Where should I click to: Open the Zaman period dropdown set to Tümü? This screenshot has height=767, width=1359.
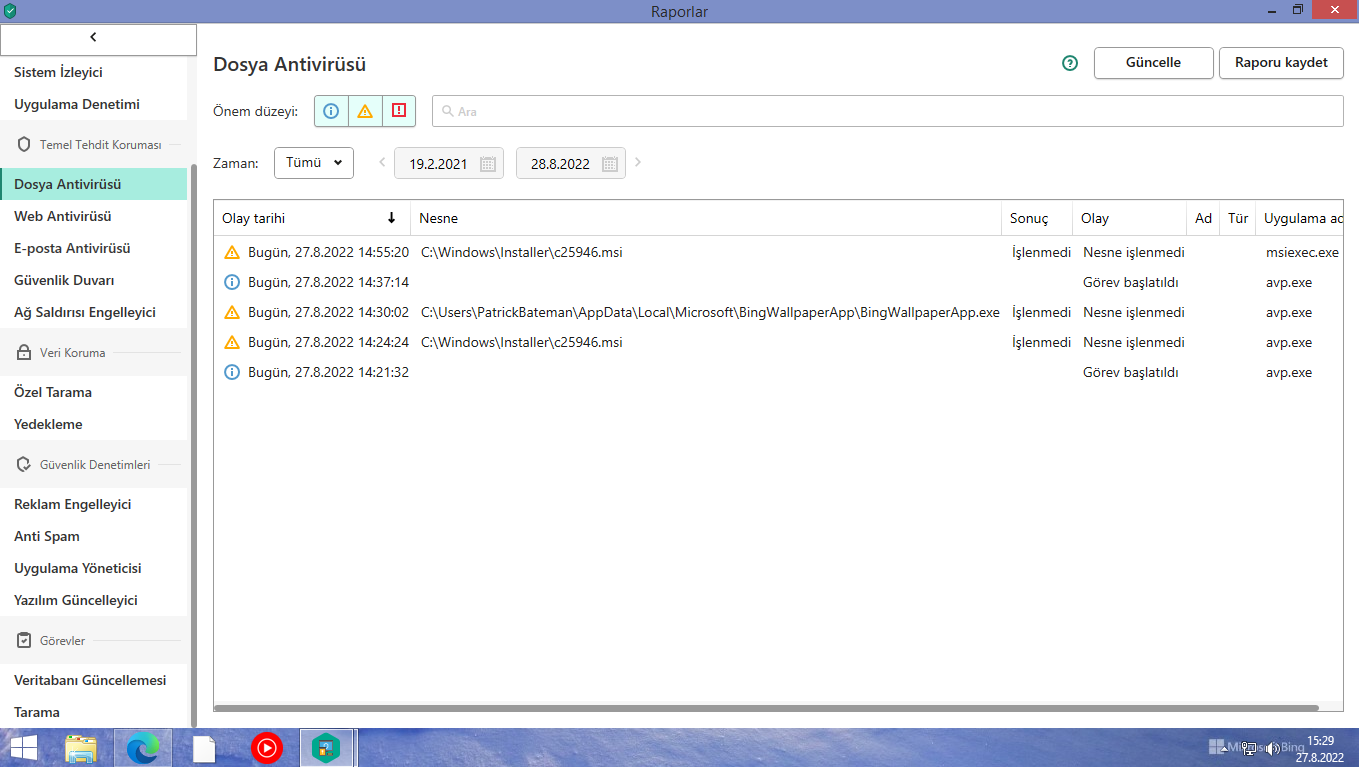pos(314,163)
